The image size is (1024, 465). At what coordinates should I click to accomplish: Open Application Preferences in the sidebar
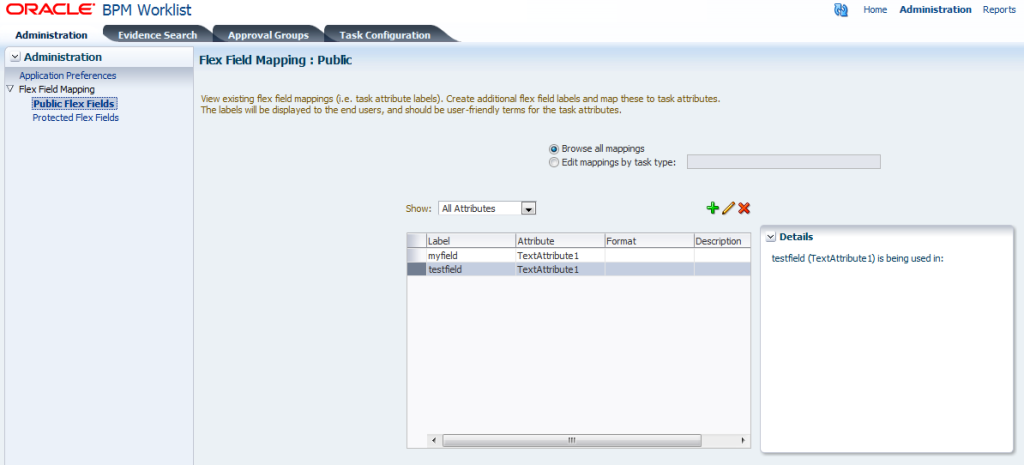point(68,76)
